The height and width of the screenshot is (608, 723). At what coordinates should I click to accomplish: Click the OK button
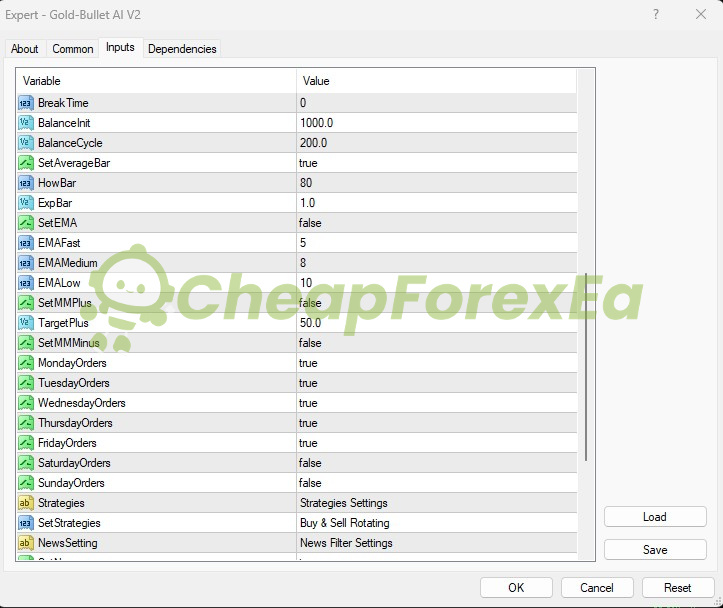(516, 588)
